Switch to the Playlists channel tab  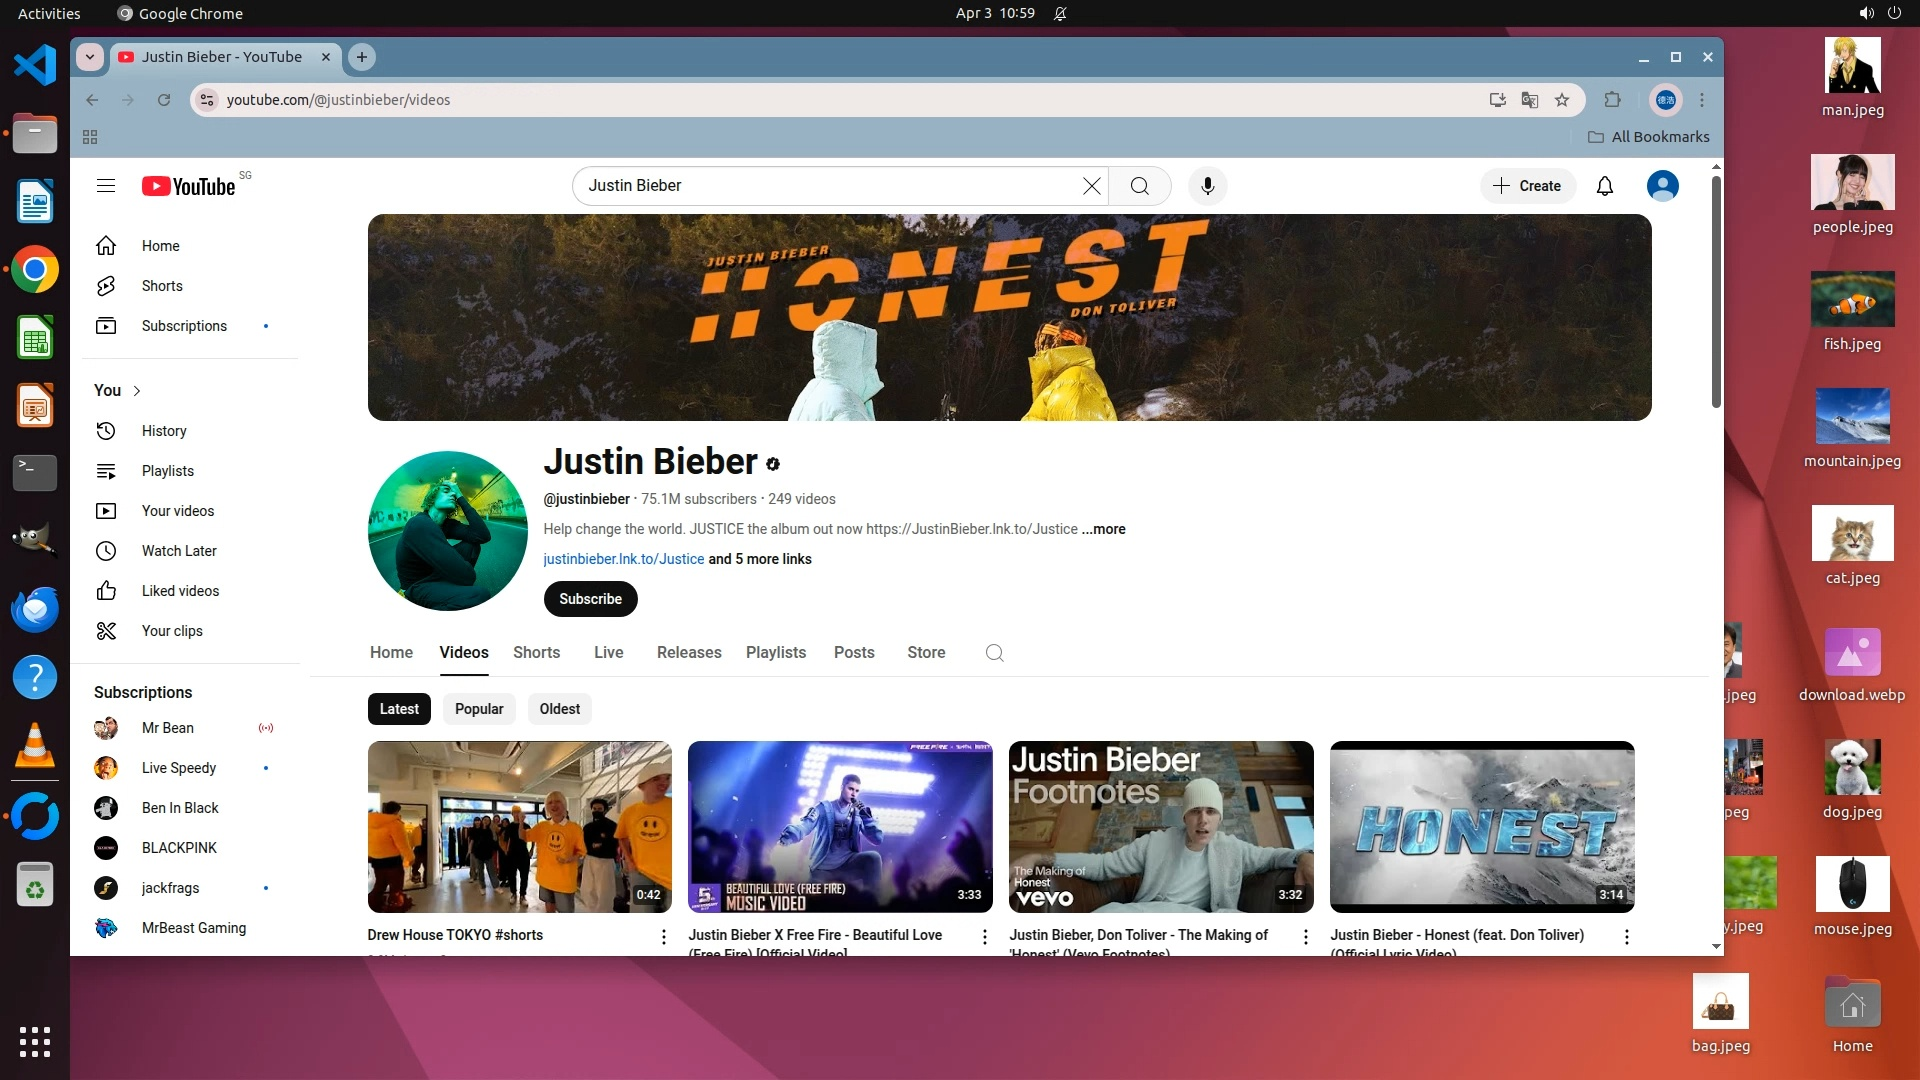pyautogui.click(x=775, y=652)
